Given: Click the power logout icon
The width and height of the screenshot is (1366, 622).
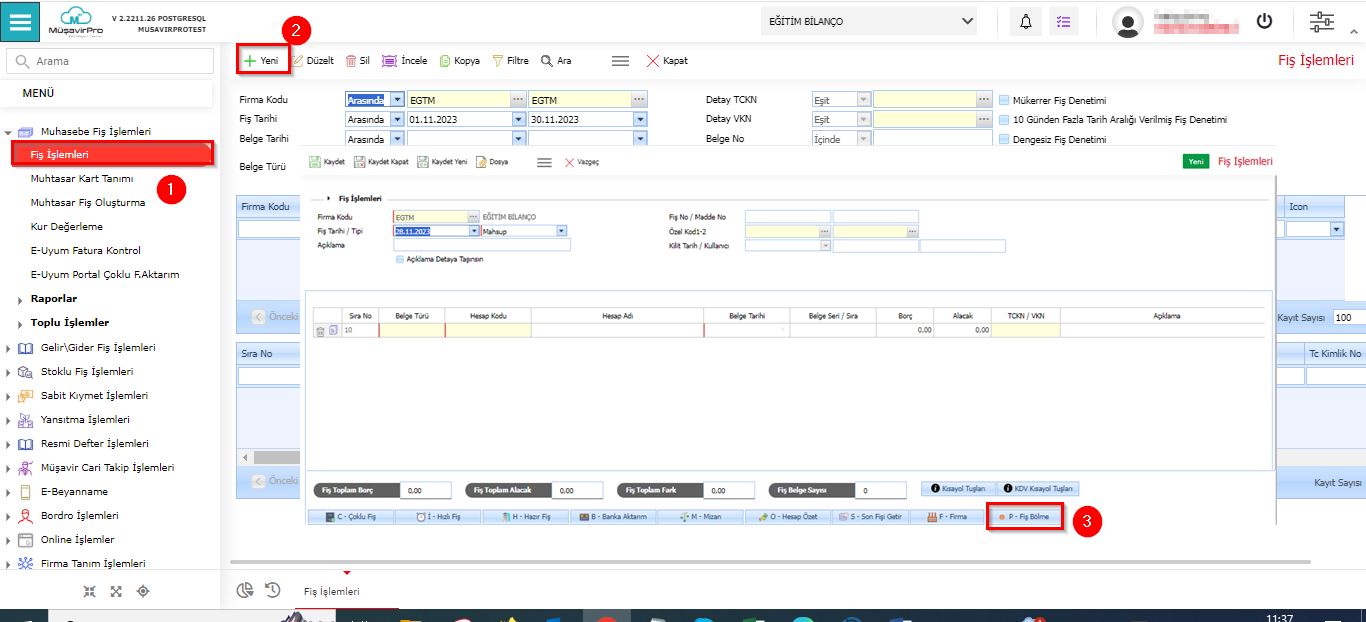Looking at the screenshot, I should click(x=1265, y=21).
